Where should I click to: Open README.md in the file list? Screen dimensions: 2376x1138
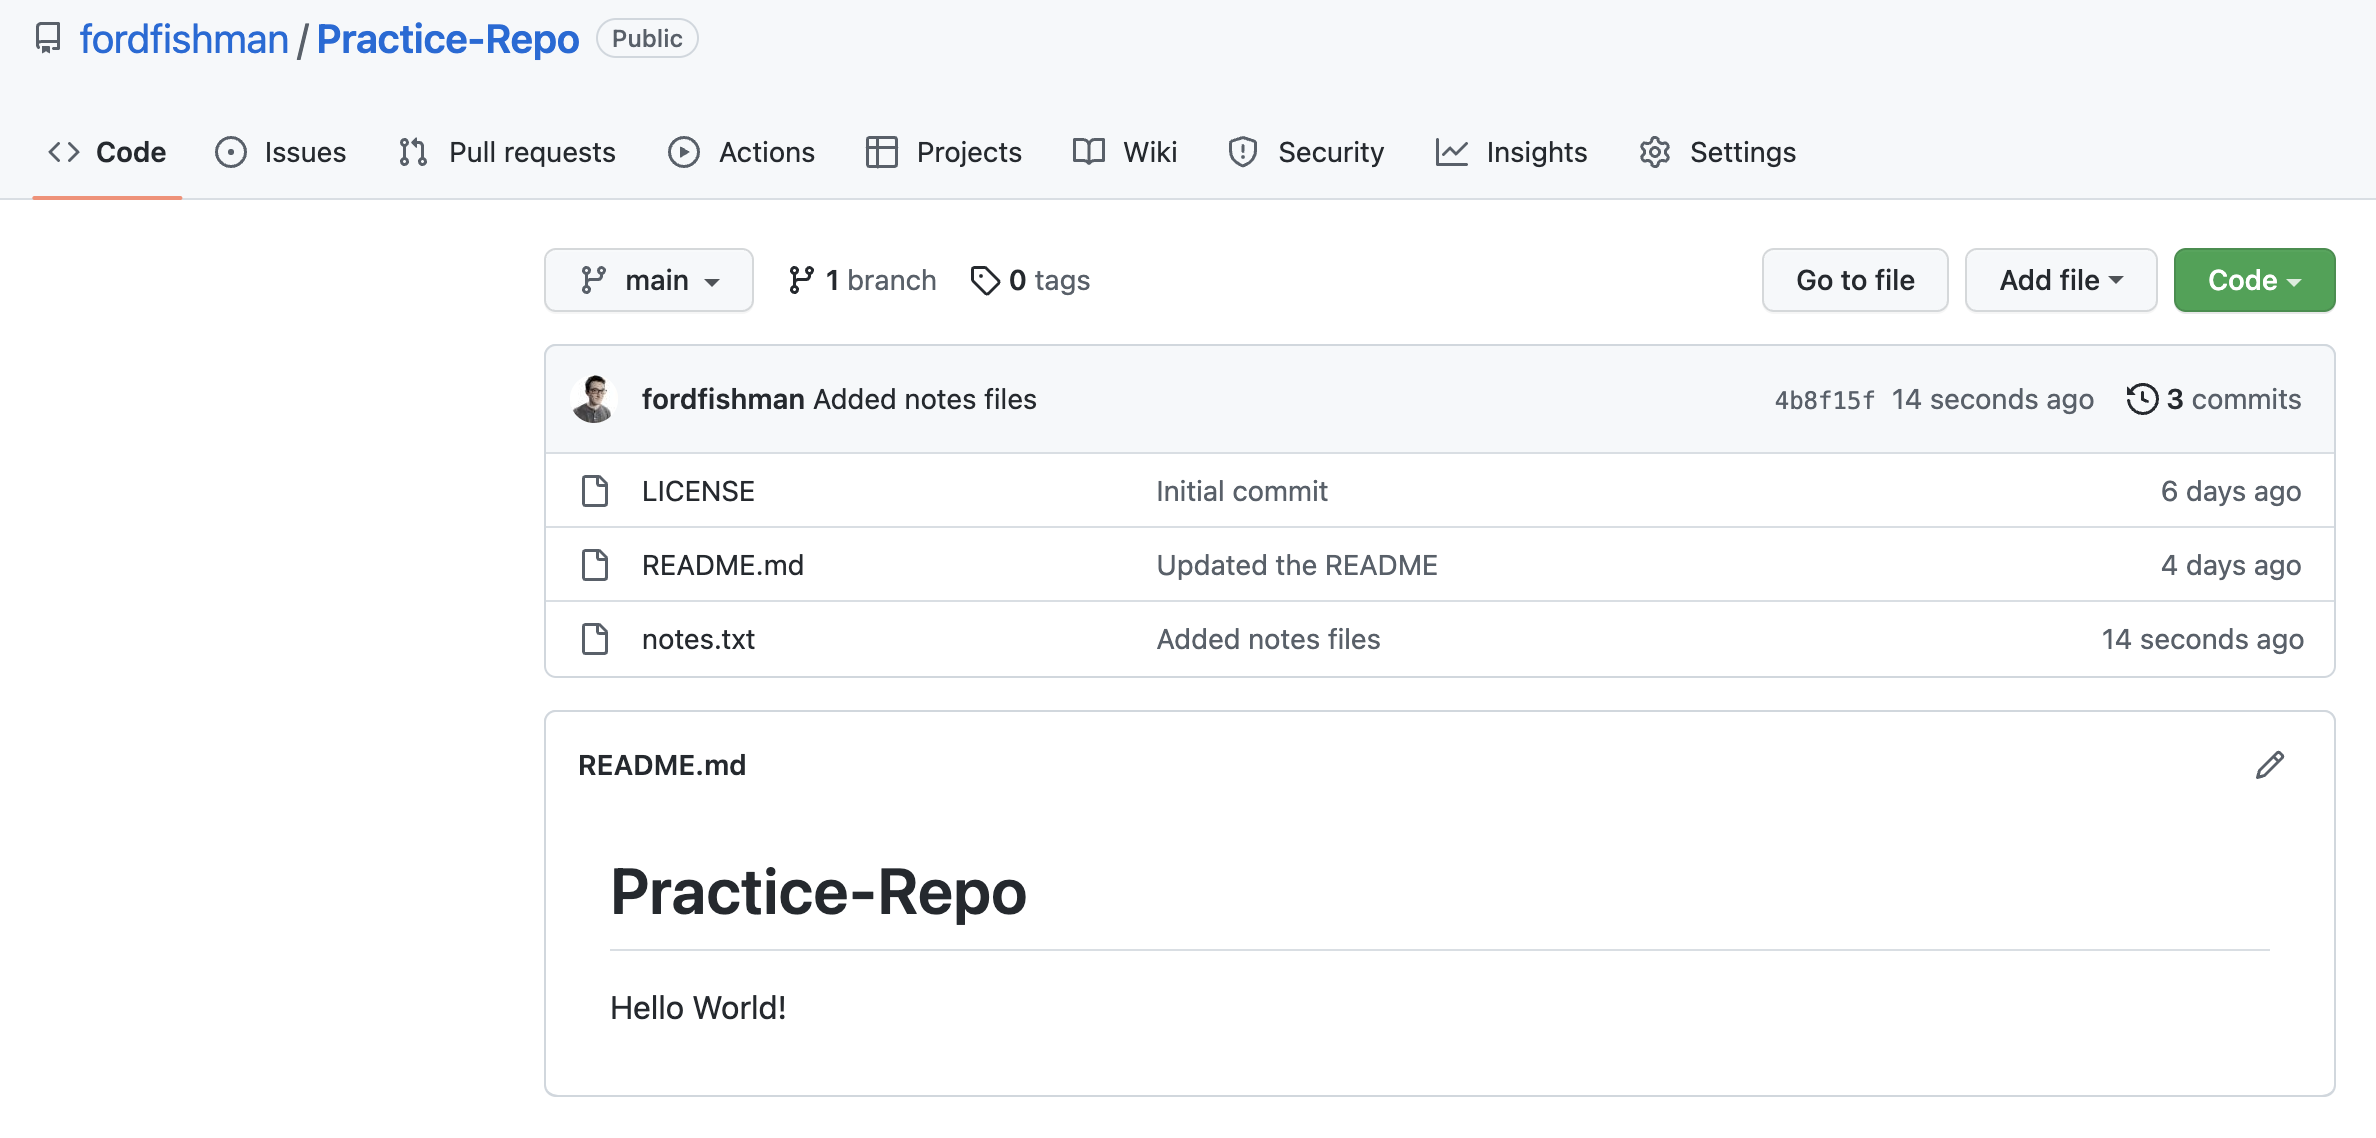(723, 565)
